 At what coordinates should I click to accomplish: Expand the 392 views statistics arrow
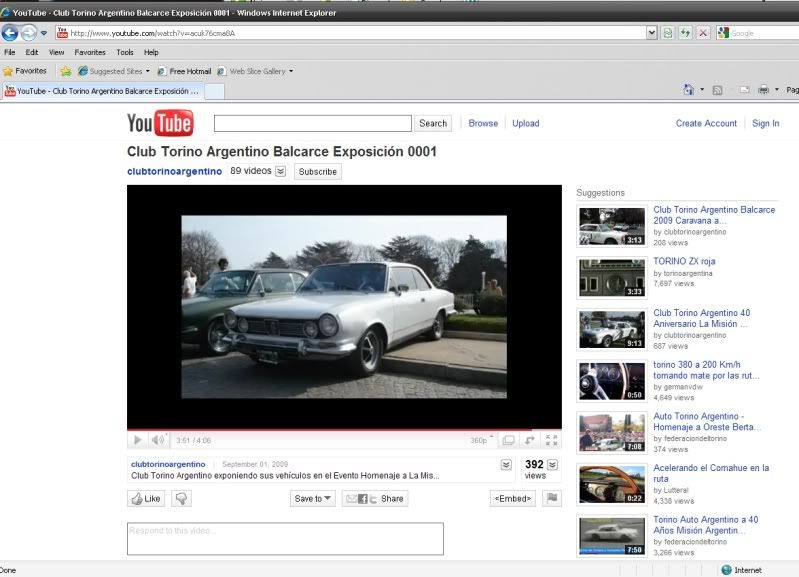552,464
